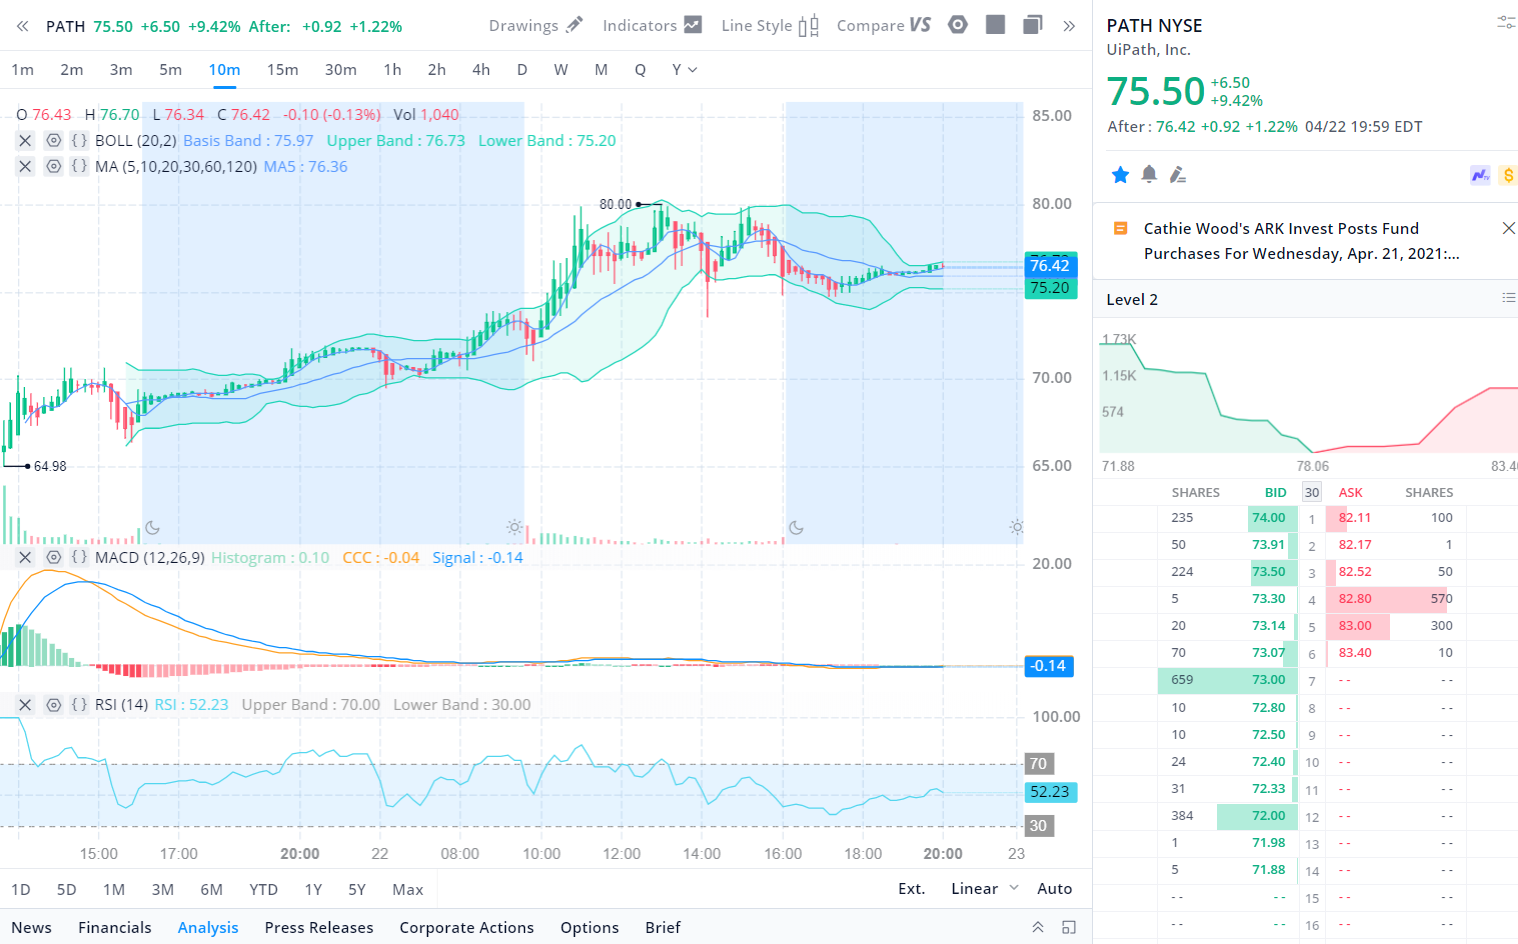
Task: Toggle Auto scale mode
Action: coord(1055,889)
